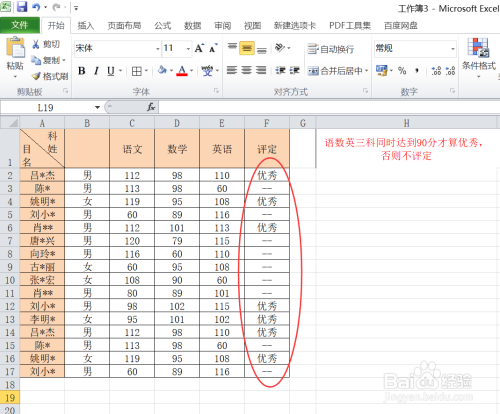Click the increase indent icon
Image resolution: width=500 pixels, height=414 pixels.
coord(294,70)
